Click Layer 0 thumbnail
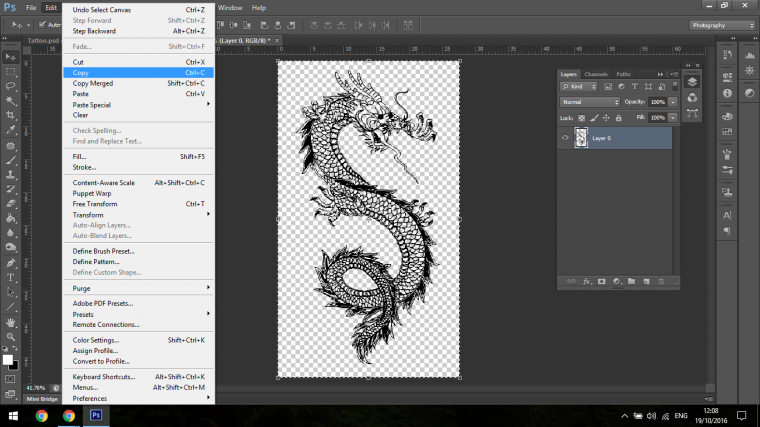Viewport: 760px width, 427px height. (x=581, y=138)
